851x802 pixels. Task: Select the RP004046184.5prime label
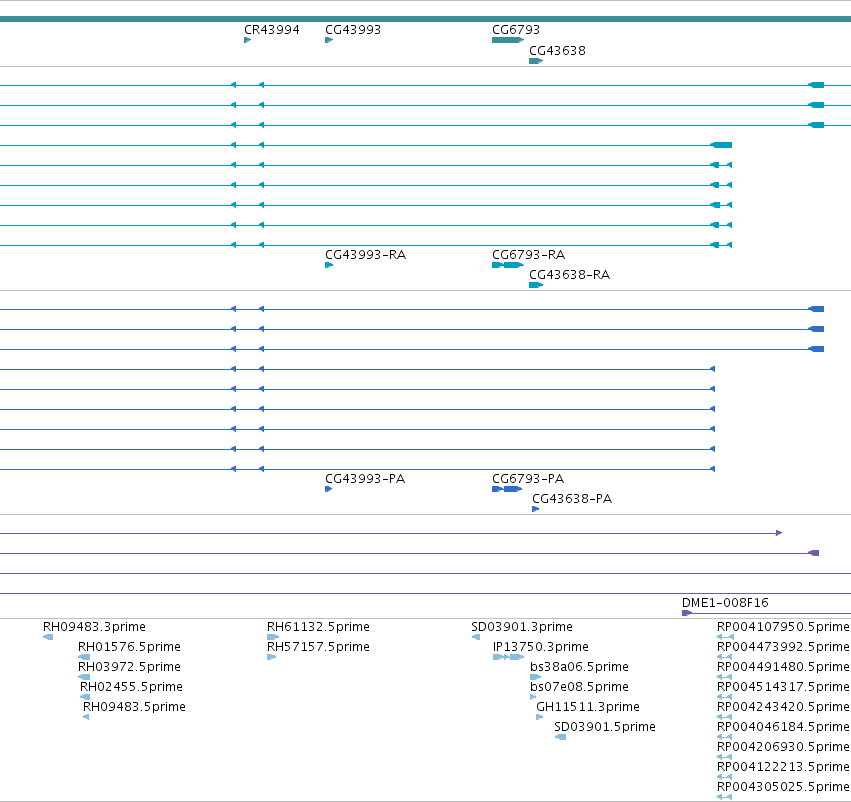point(783,727)
